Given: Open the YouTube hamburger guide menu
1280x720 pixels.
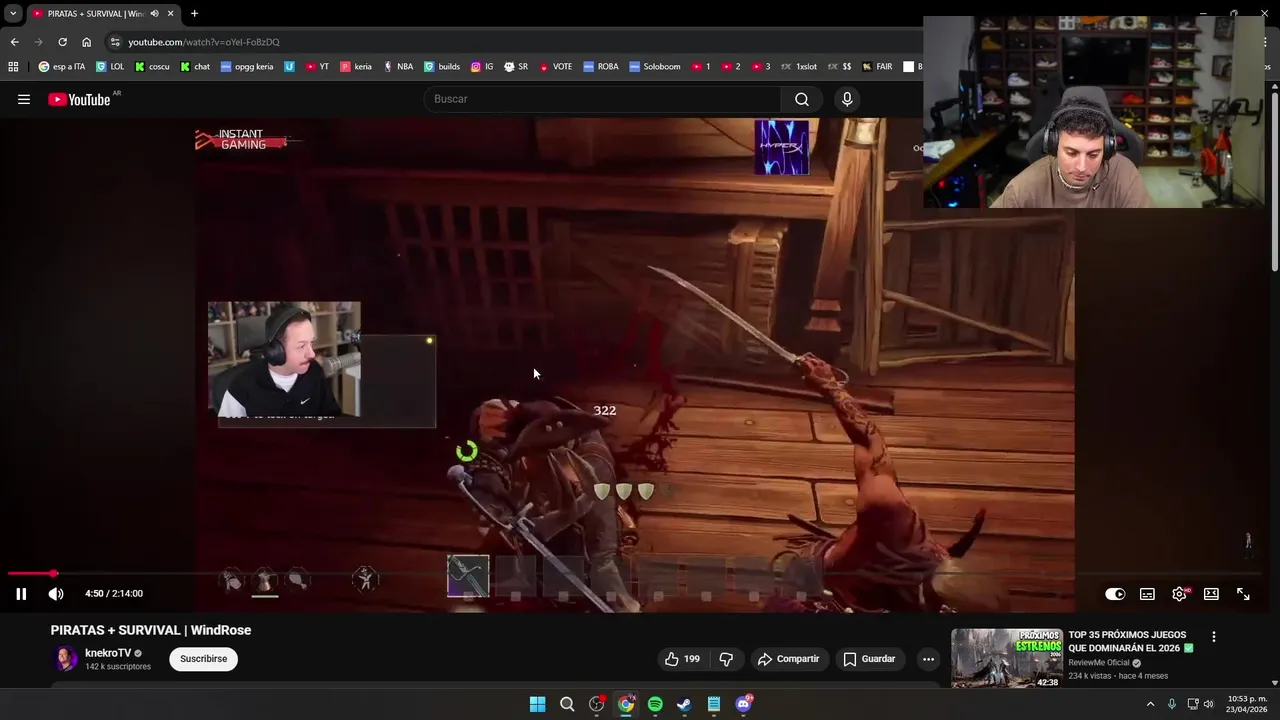Looking at the screenshot, I should [x=24, y=99].
